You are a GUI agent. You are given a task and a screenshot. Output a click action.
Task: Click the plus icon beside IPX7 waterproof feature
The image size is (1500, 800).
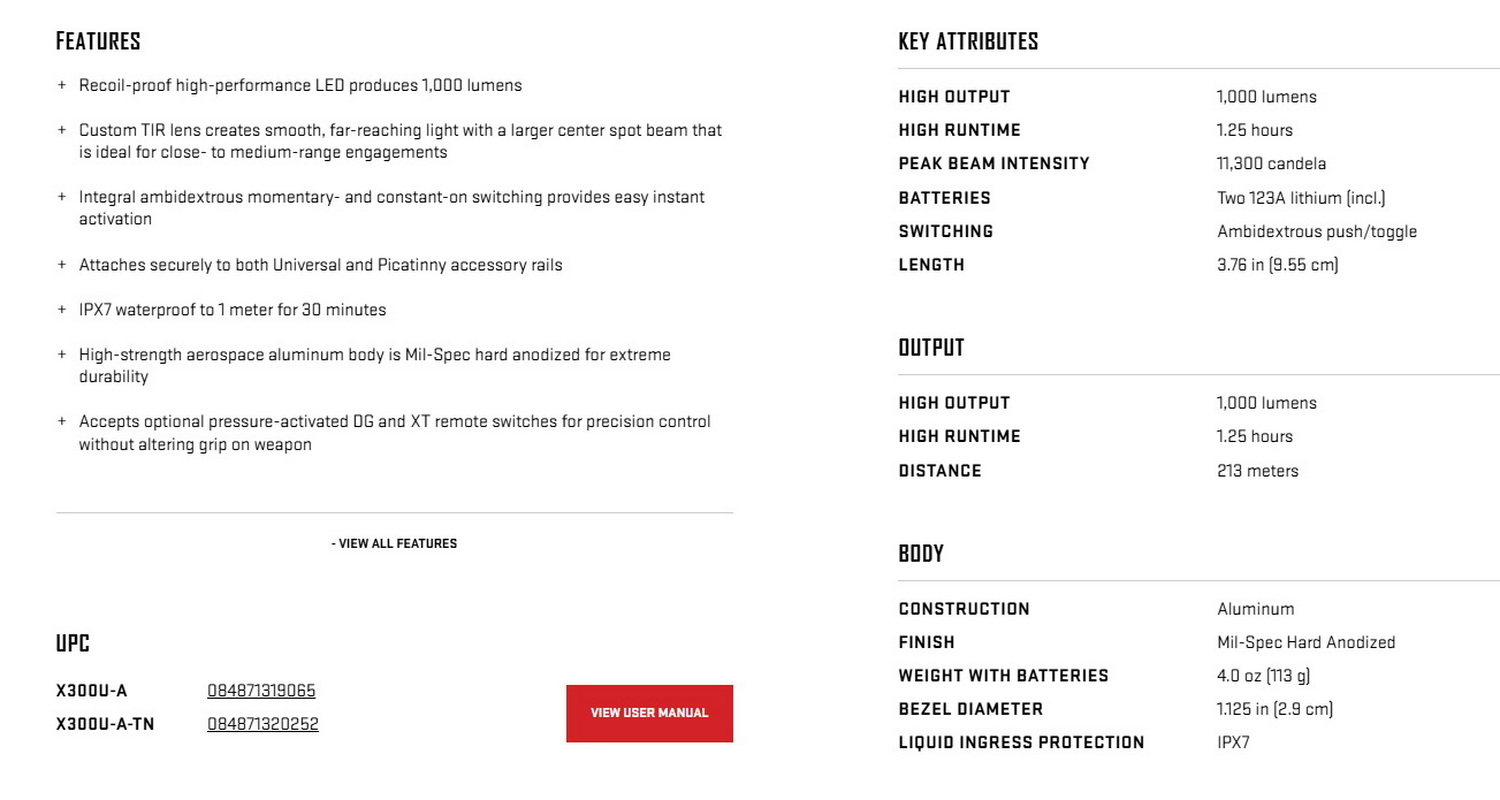[62, 311]
